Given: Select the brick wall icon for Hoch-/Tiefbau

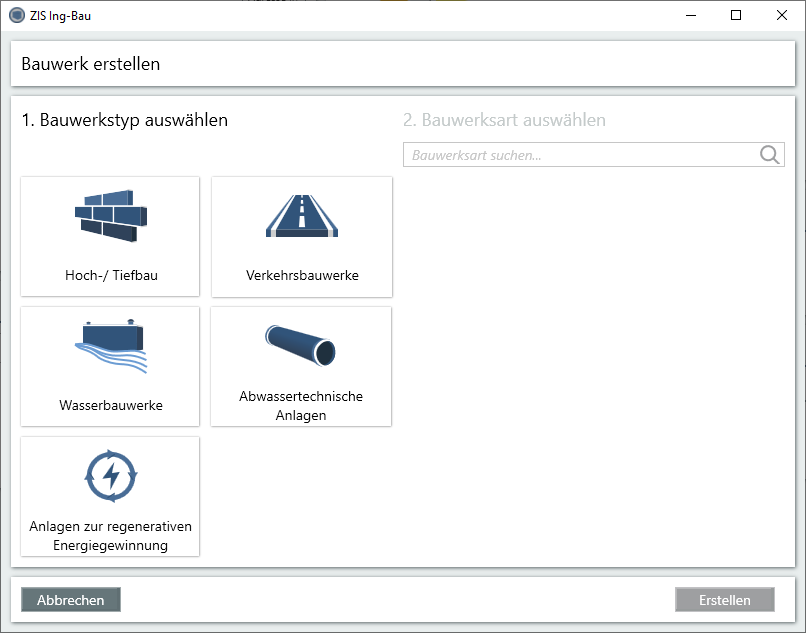Looking at the screenshot, I should [110, 214].
